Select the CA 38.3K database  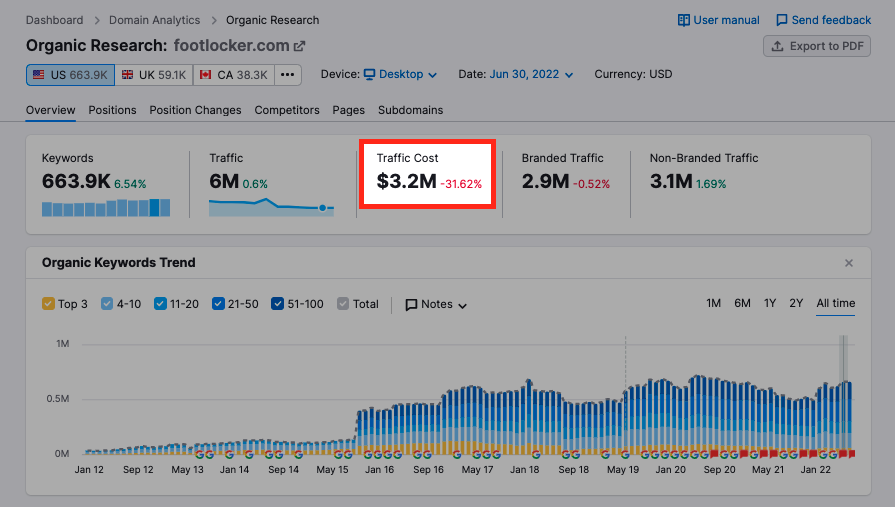coord(234,75)
